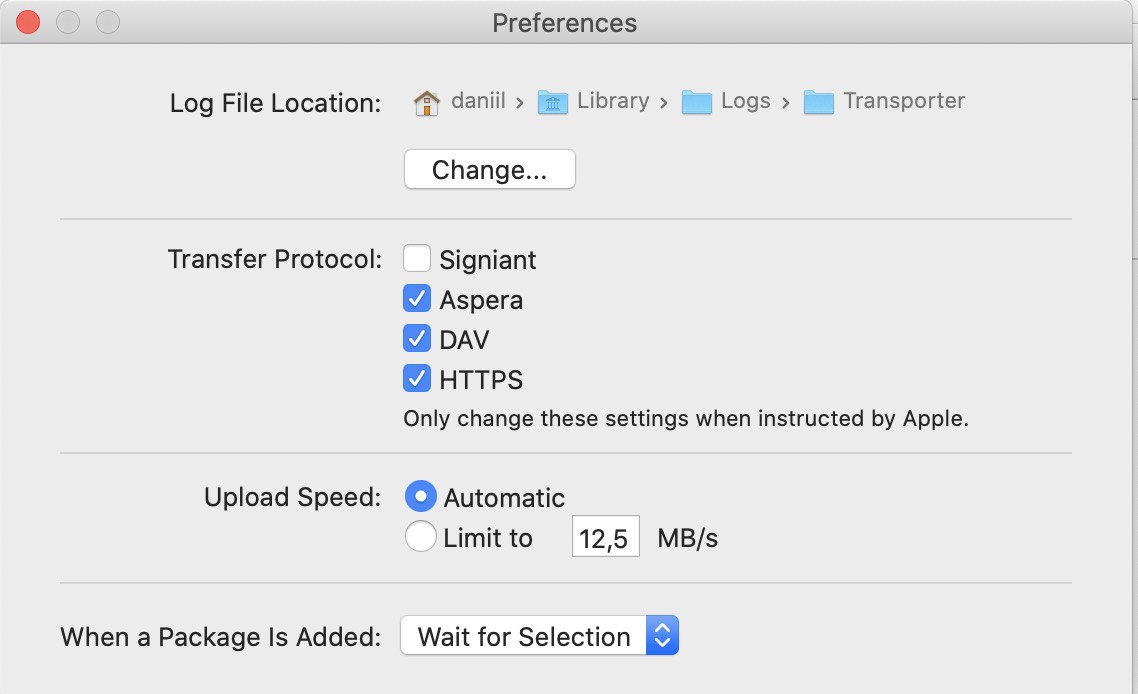Close the Preferences window

tap(28, 22)
